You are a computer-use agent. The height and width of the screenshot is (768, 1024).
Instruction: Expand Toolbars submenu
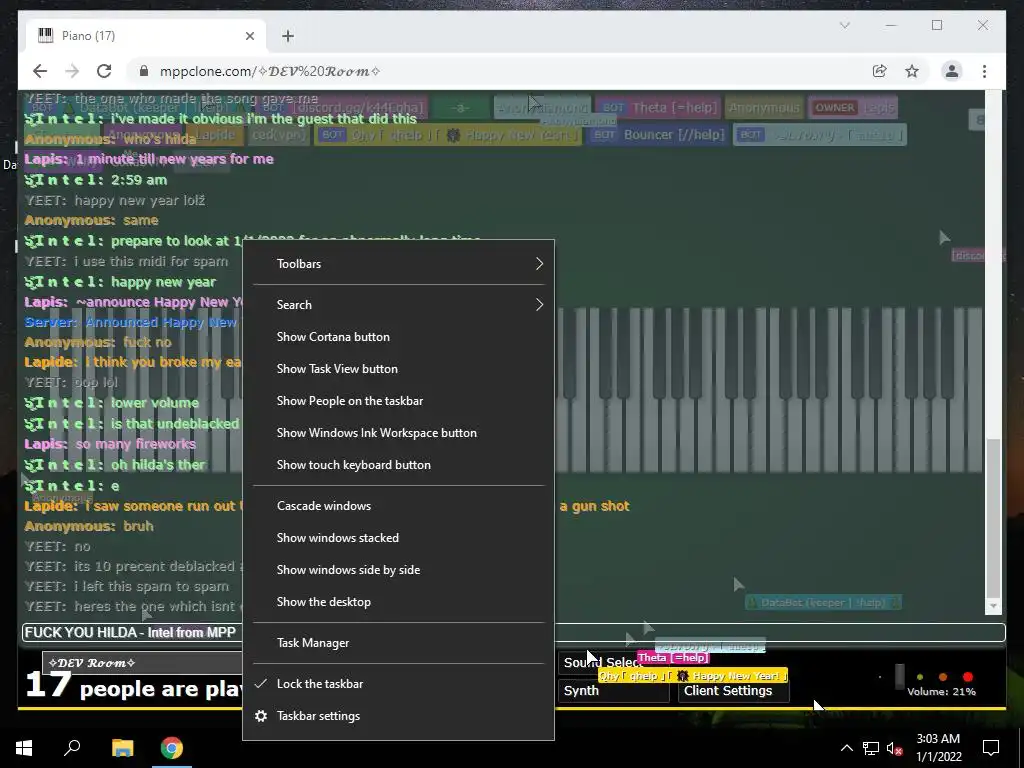point(398,264)
